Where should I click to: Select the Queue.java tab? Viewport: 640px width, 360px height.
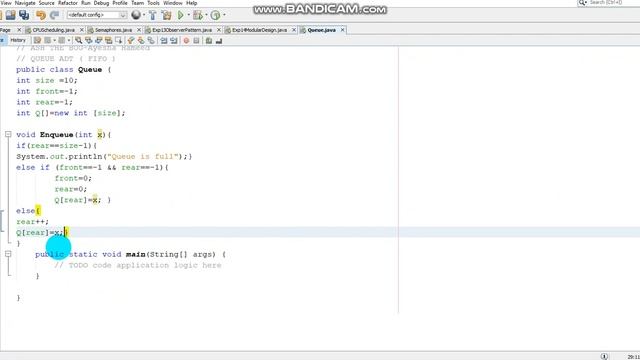tap(321, 30)
